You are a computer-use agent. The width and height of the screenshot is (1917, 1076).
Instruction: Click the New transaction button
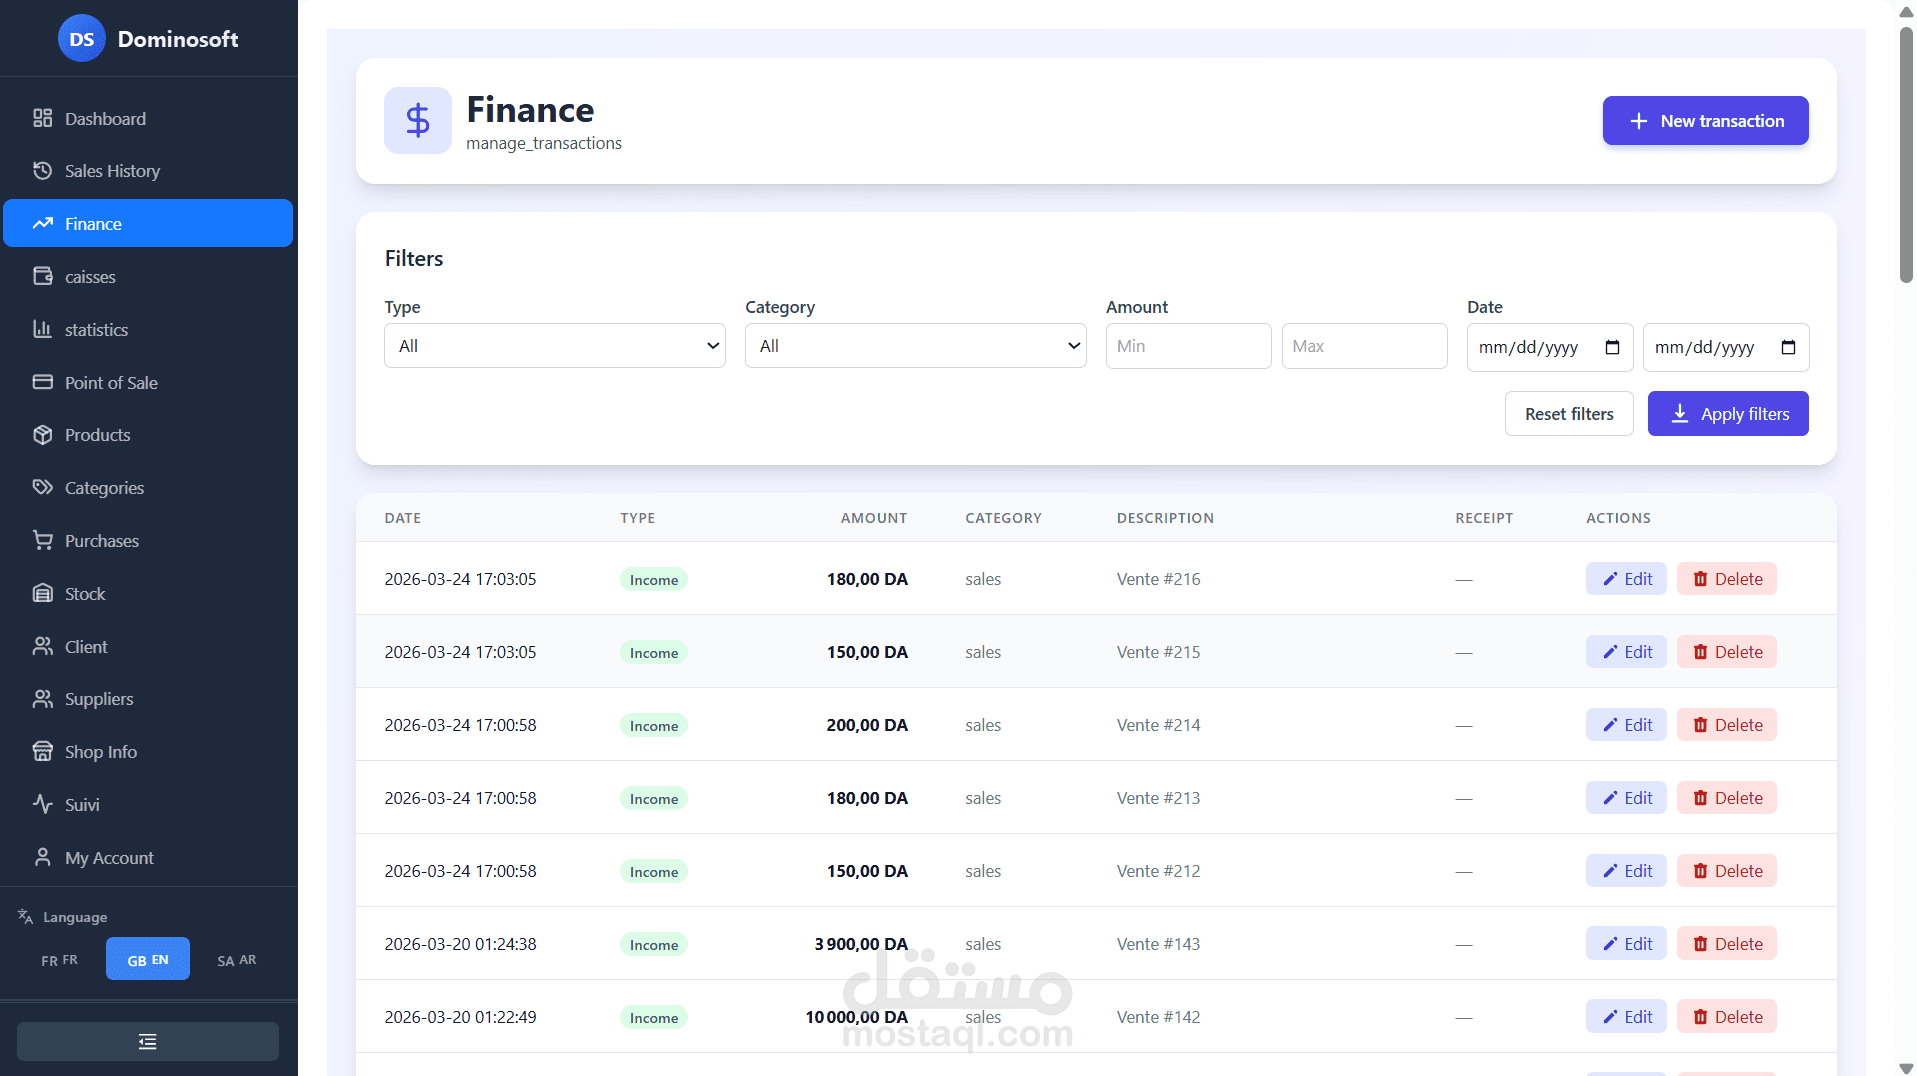coord(1706,121)
